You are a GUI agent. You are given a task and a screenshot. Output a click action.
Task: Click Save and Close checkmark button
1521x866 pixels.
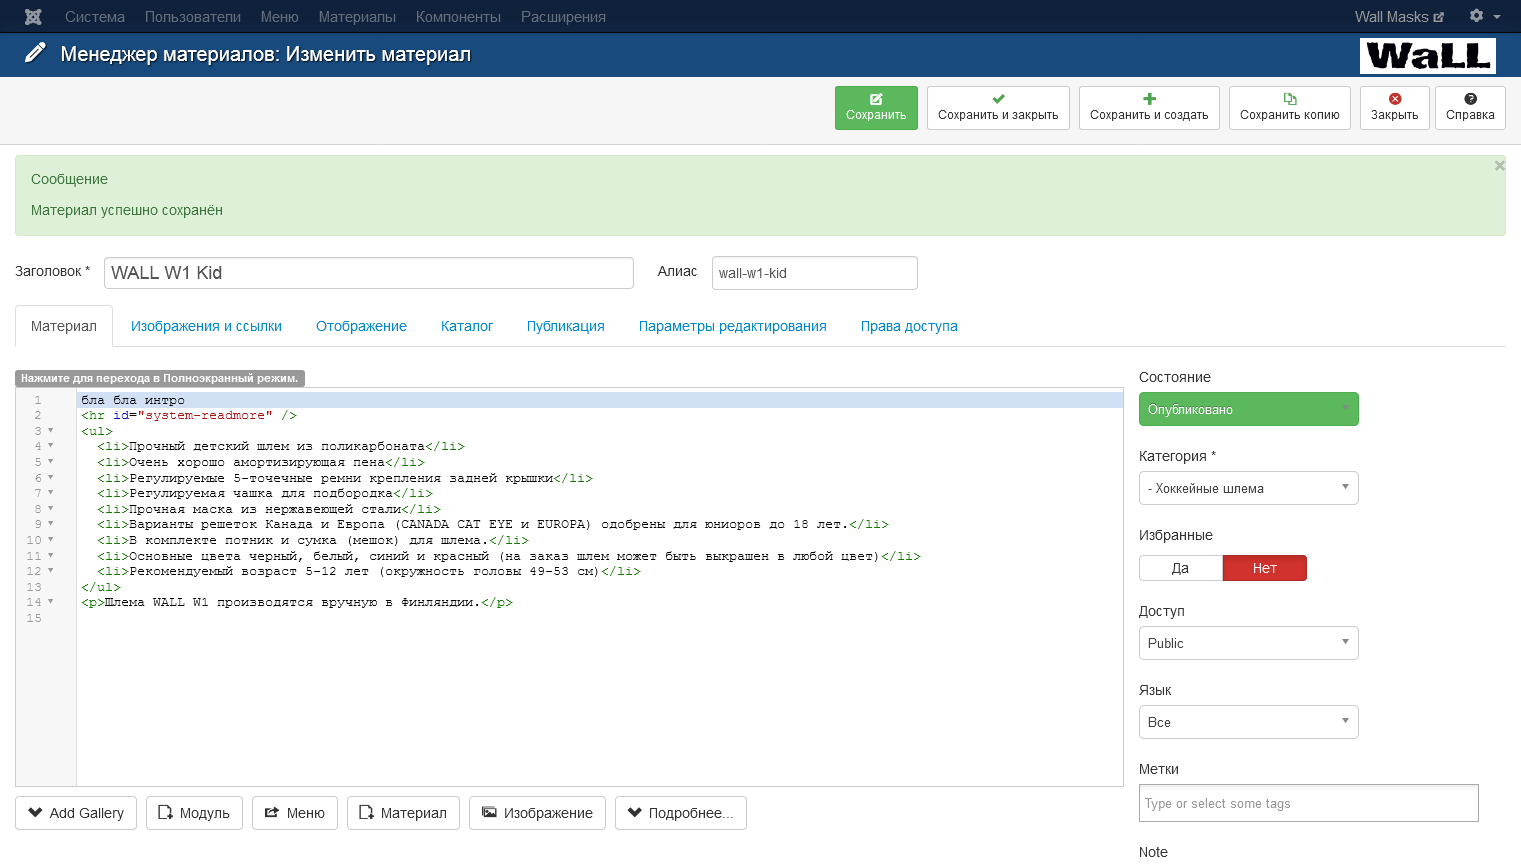click(x=997, y=107)
